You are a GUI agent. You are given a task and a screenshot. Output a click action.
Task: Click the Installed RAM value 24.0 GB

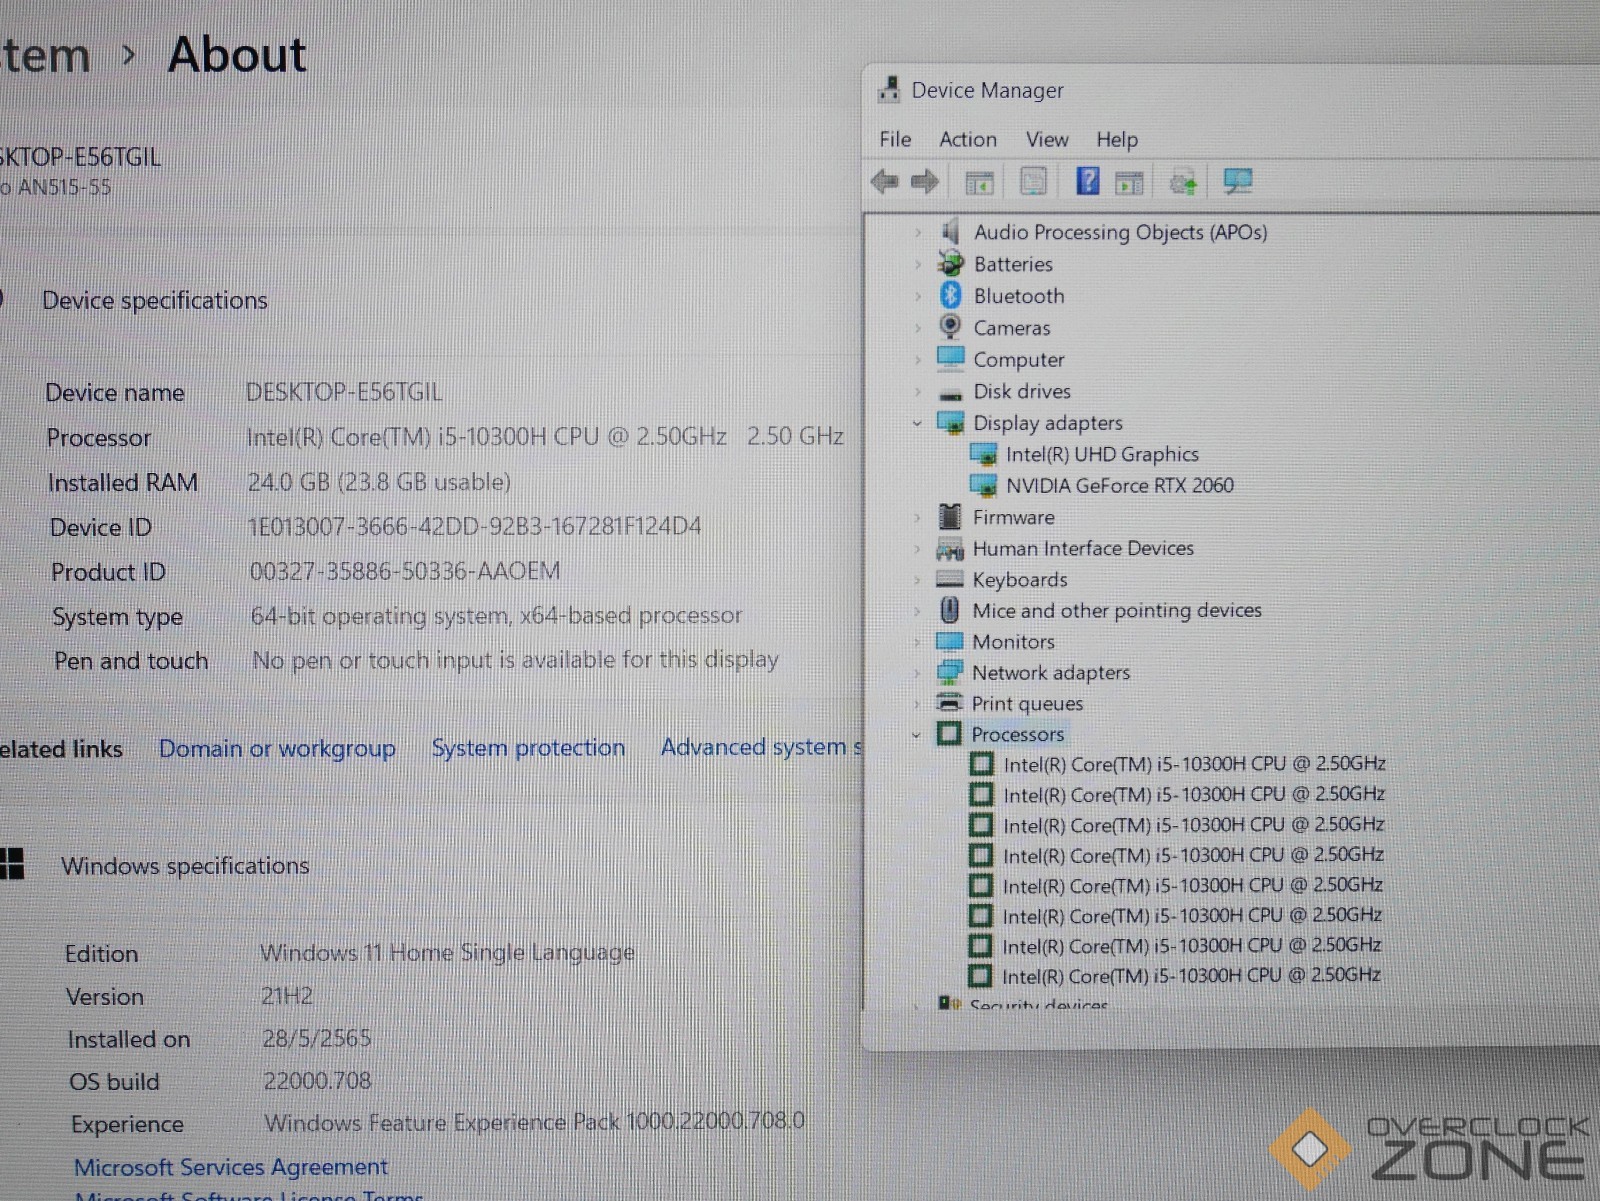coord(379,483)
